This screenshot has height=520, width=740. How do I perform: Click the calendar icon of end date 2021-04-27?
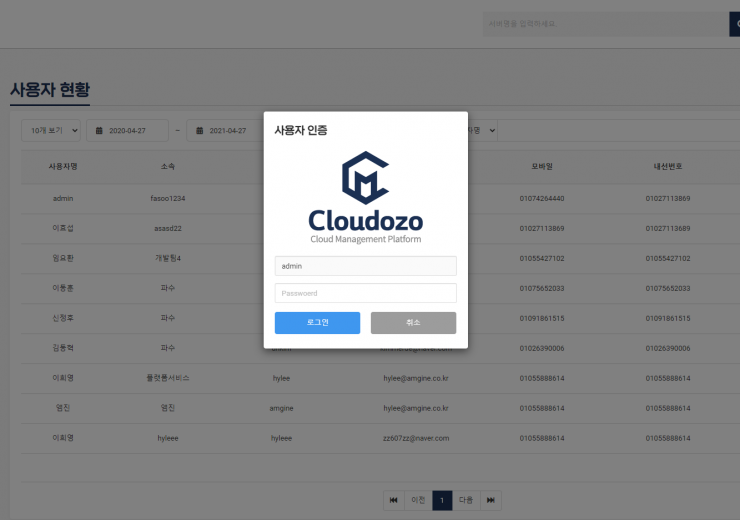point(200,131)
